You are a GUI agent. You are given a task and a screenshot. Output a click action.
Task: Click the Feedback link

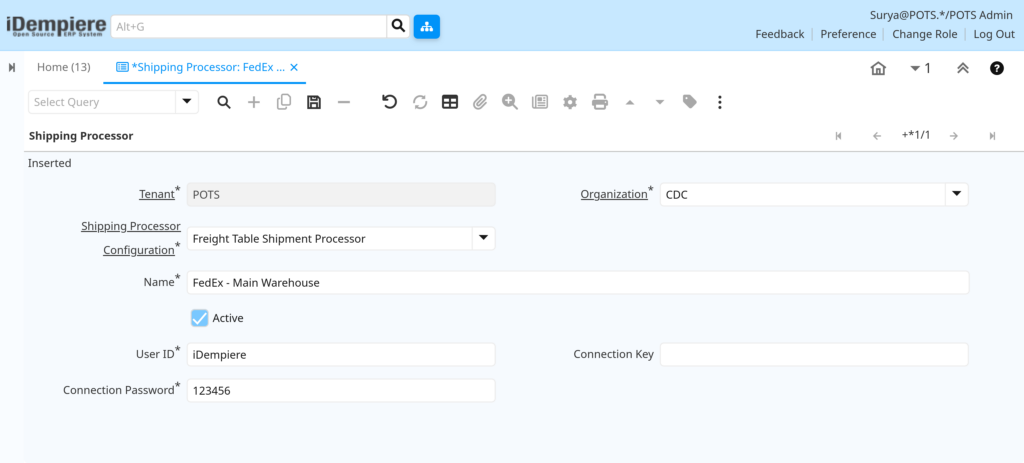pos(780,34)
